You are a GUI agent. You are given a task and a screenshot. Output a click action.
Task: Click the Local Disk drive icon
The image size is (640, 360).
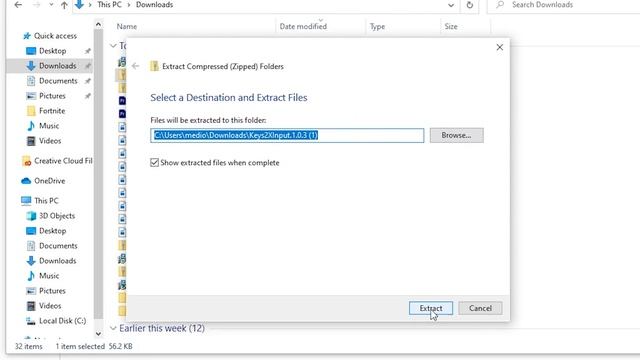[x=31, y=321]
